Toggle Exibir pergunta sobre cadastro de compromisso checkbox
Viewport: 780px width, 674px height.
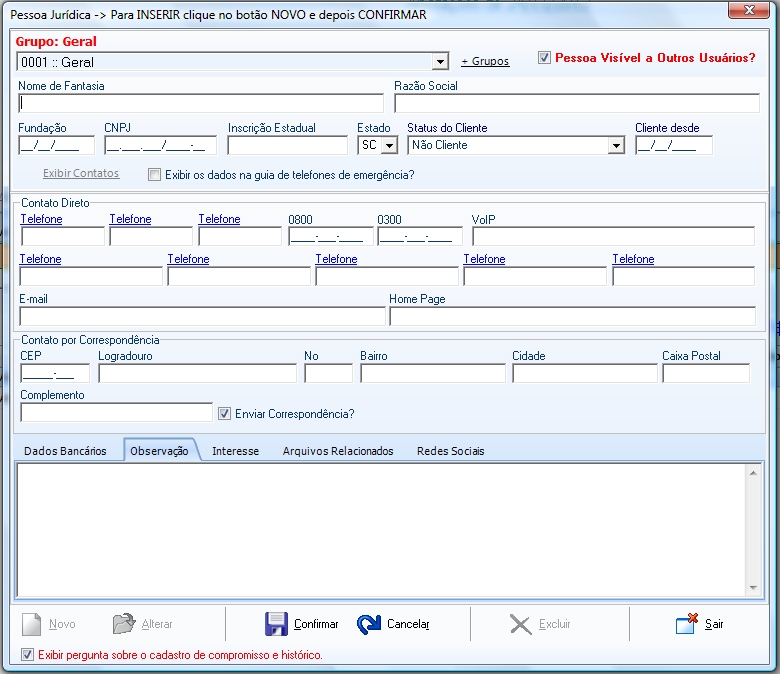click(27, 655)
